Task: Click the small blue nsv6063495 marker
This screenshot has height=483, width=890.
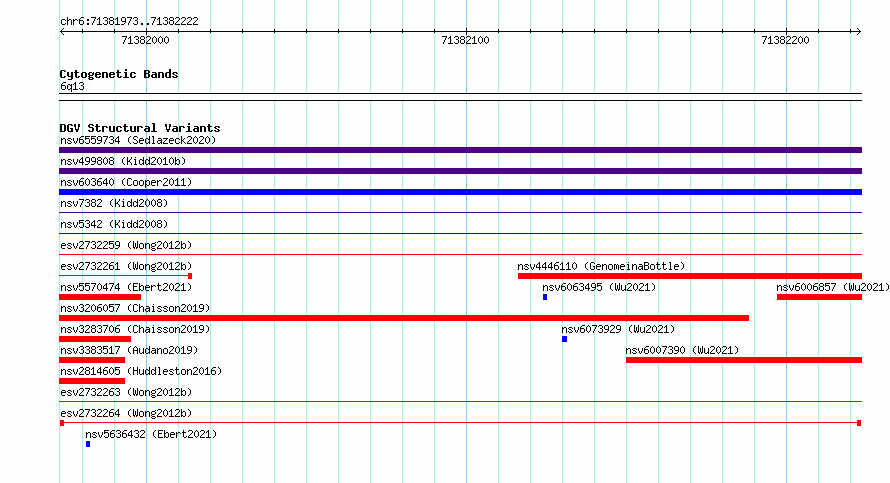Action: [545, 297]
